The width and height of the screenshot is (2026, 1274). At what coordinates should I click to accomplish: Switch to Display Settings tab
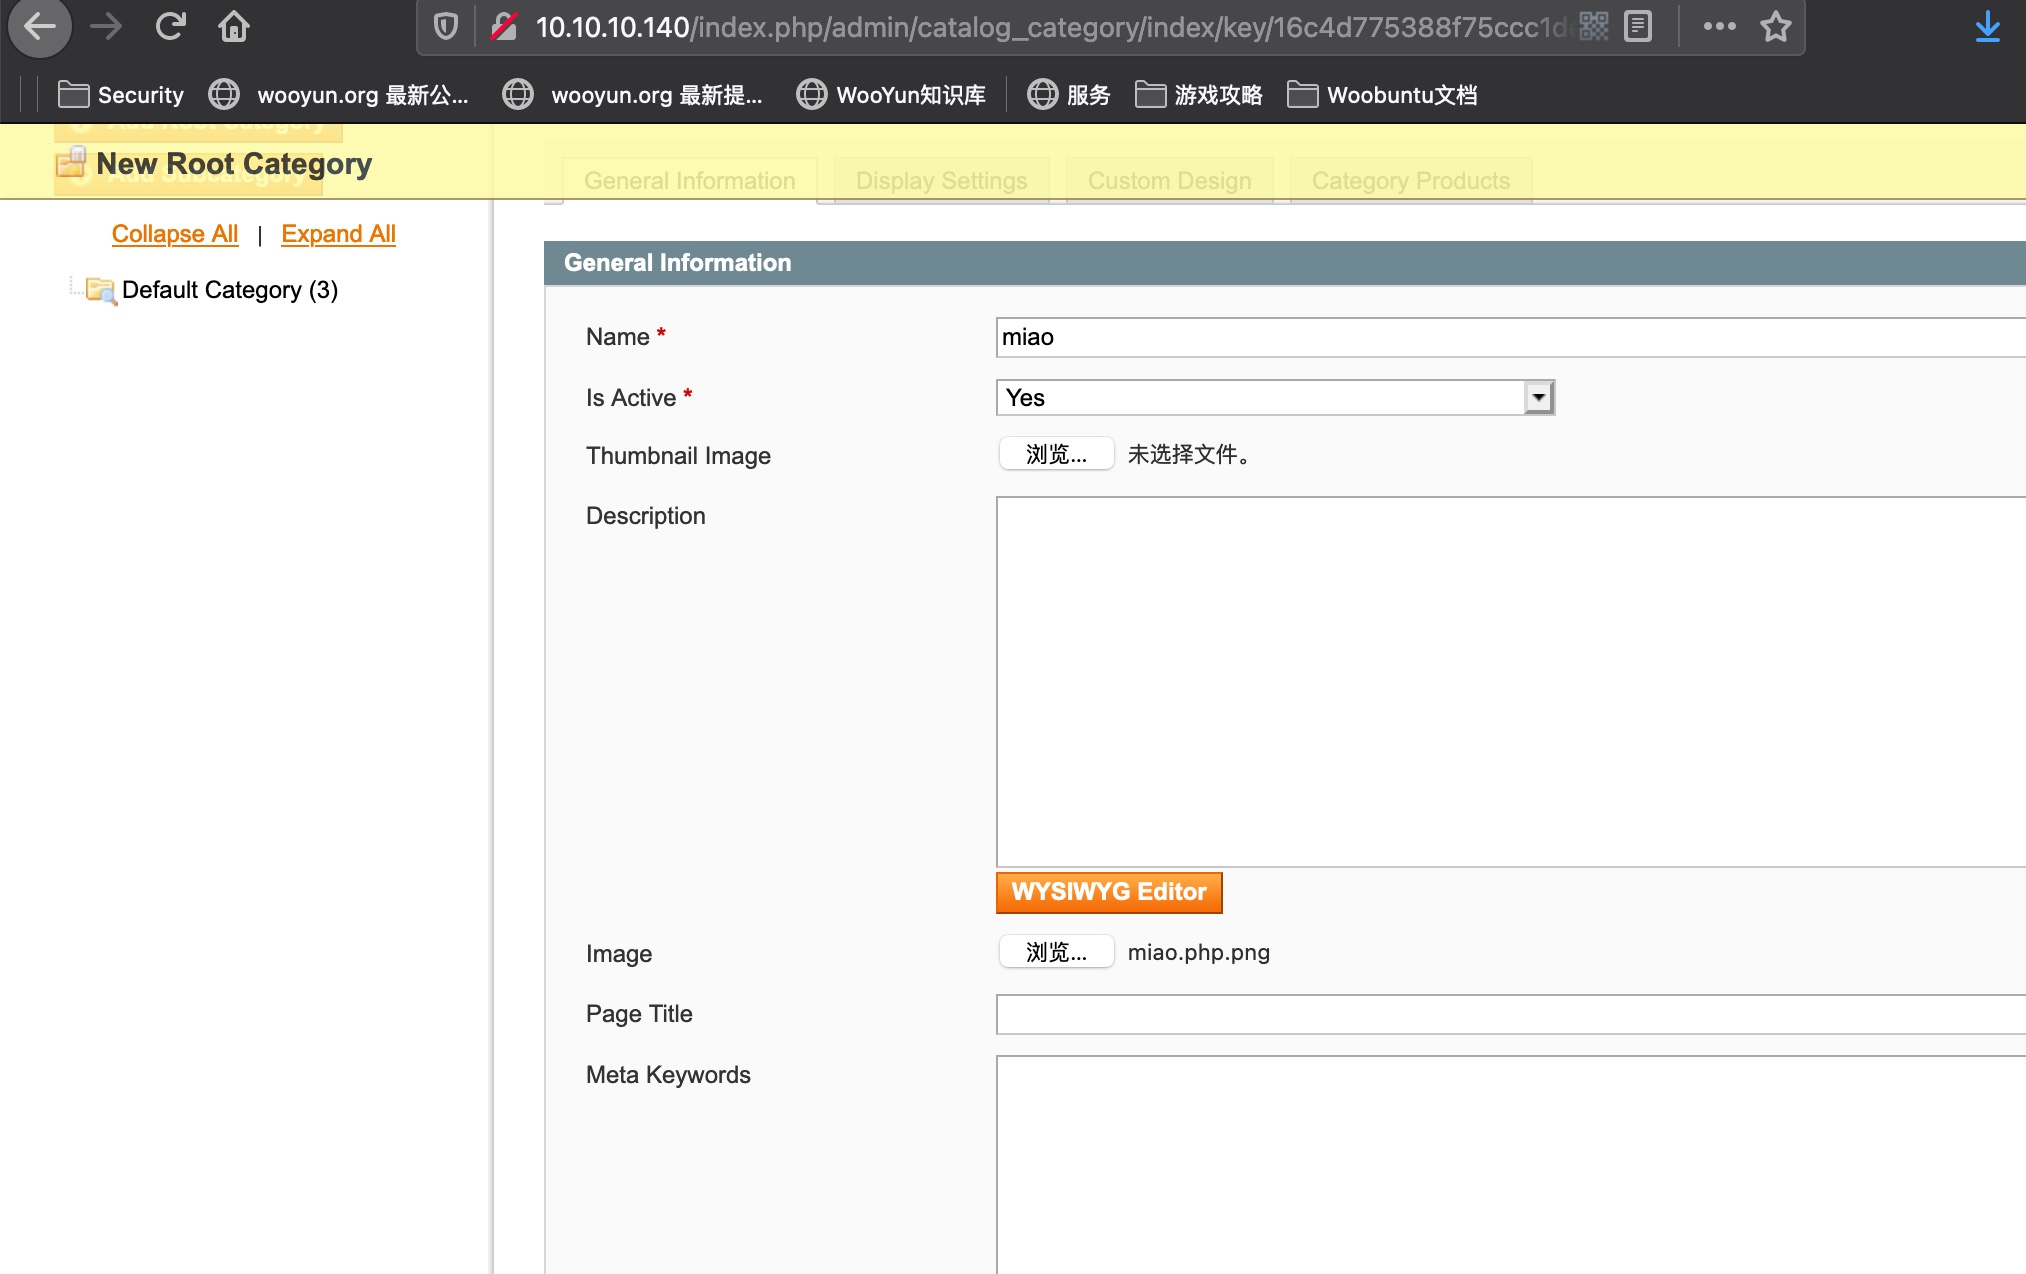941,181
